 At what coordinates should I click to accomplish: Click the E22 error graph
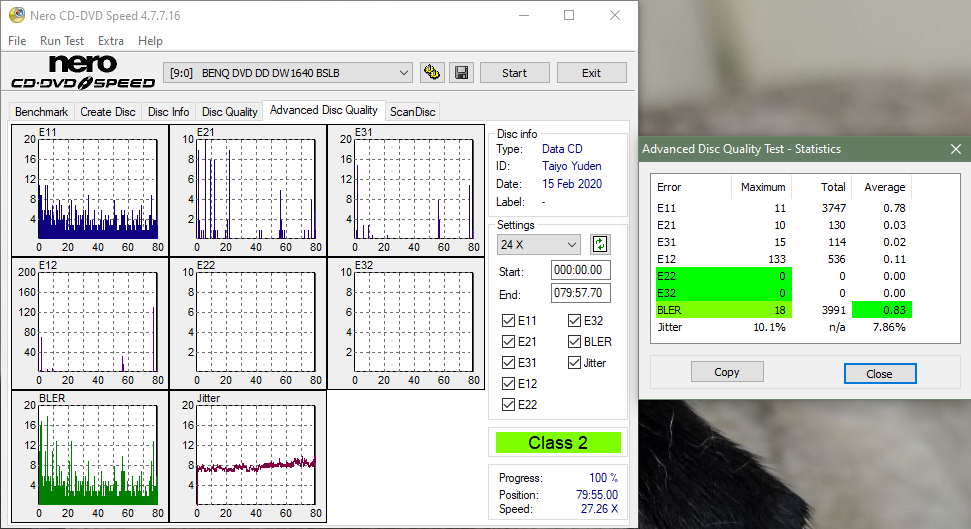coord(248,323)
